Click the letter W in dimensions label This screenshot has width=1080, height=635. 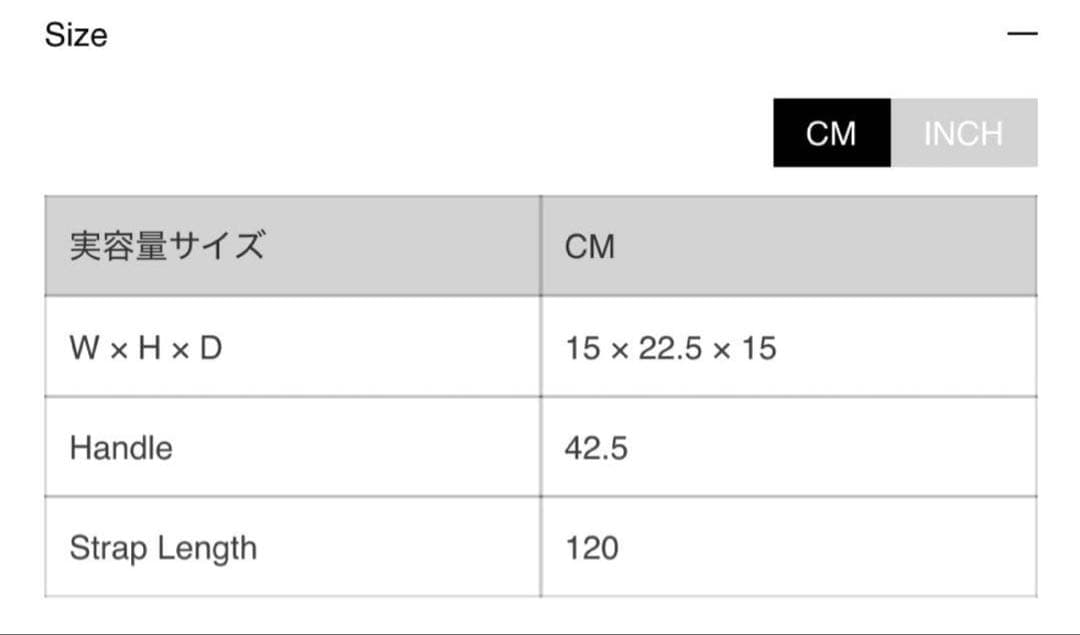83,348
